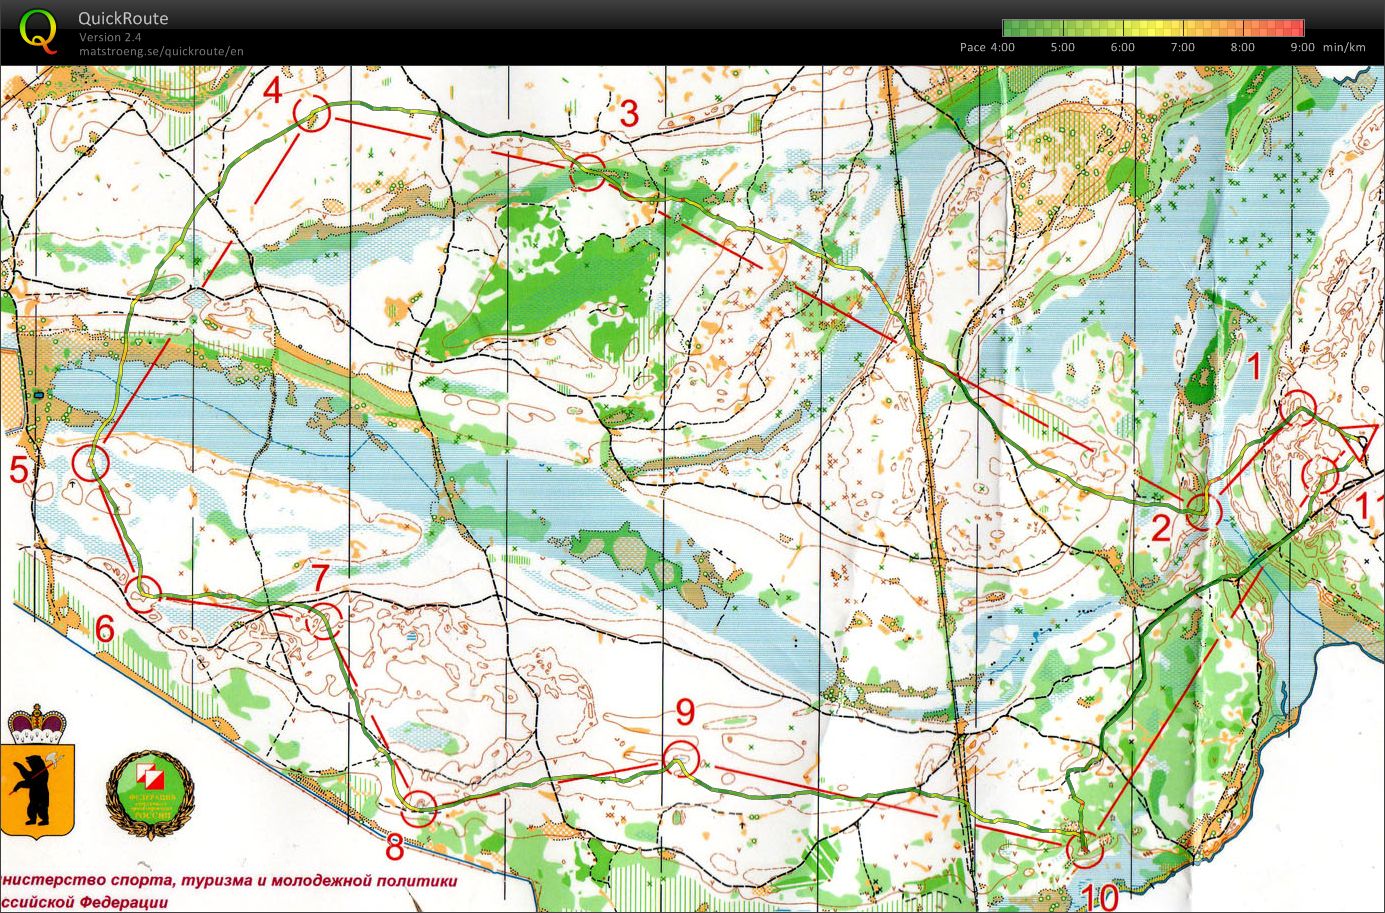The width and height of the screenshot is (1385, 913).
Task: Click the red Russian ministry text at bottom
Action: click(x=230, y=882)
